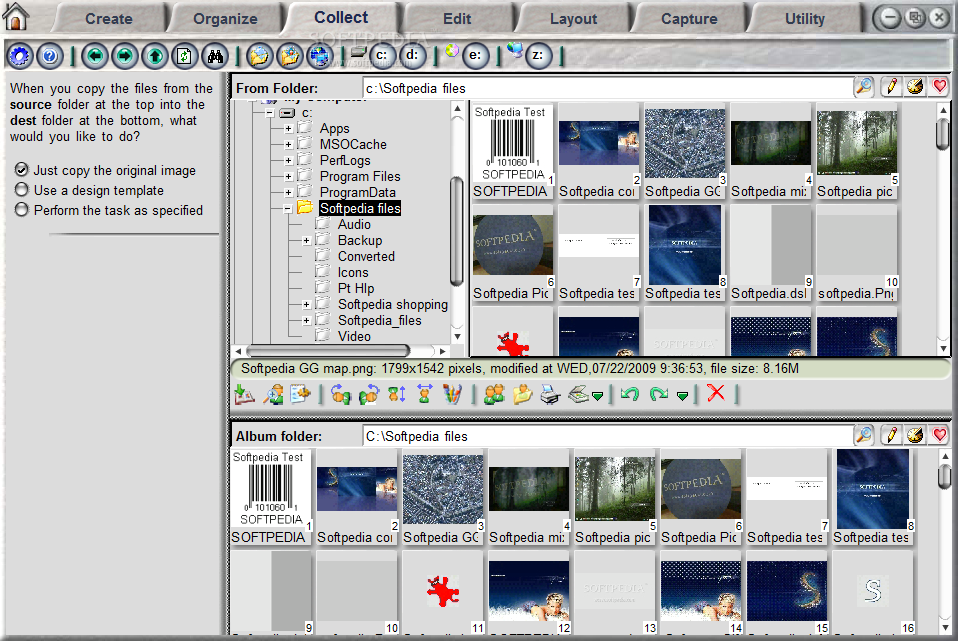This screenshot has height=641, width=958.
Task: Open the settings gear in top toolbar
Action: (x=20, y=56)
